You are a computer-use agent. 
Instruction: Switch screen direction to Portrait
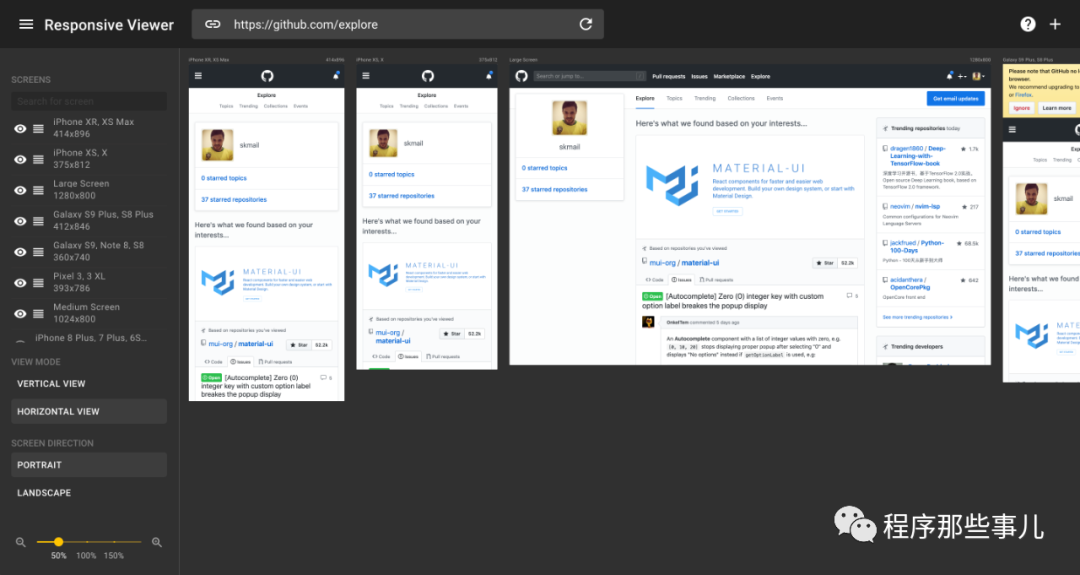click(89, 465)
